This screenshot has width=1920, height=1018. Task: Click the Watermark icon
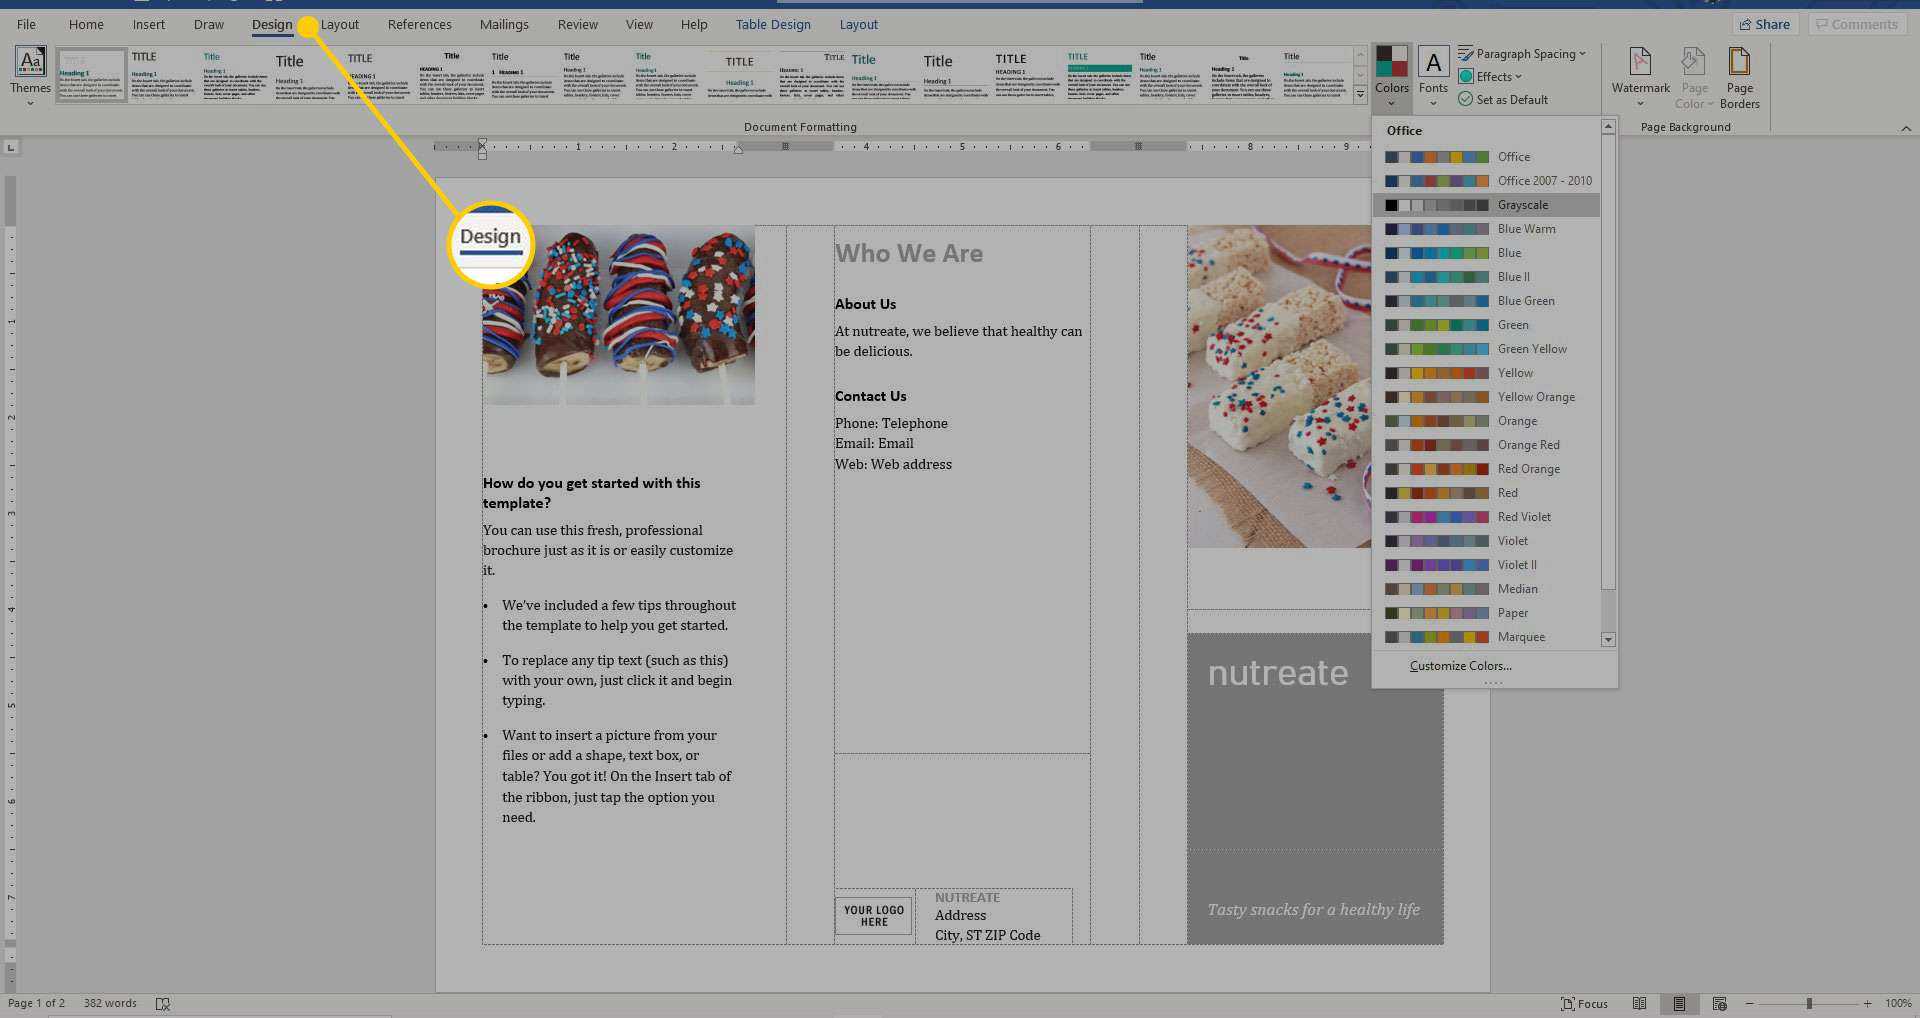pyautogui.click(x=1640, y=76)
